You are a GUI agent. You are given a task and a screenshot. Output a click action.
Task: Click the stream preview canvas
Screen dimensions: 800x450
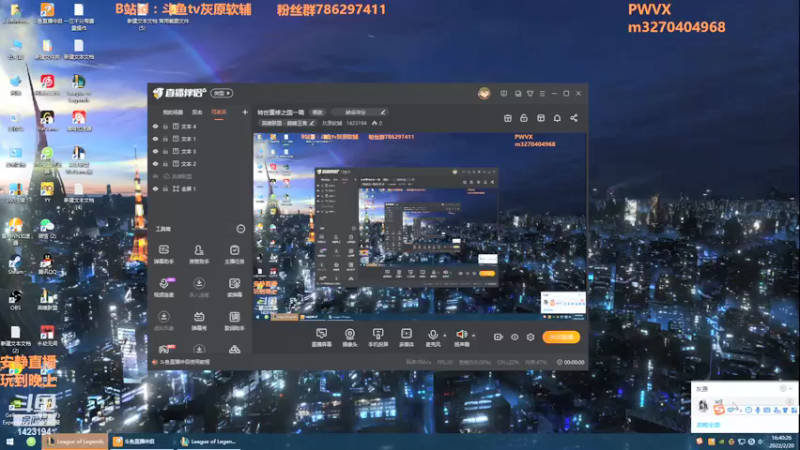point(420,227)
